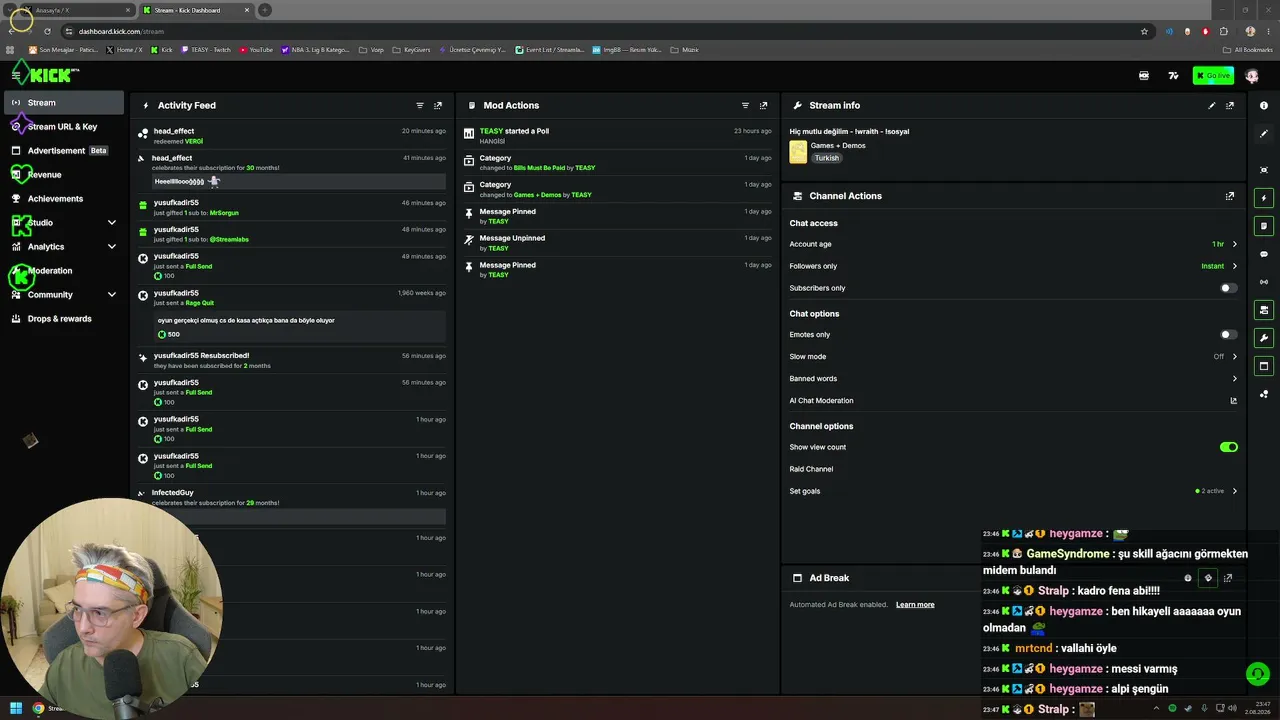The image size is (1280, 720).
Task: Turn off Show view count switch
Action: (x=1229, y=447)
